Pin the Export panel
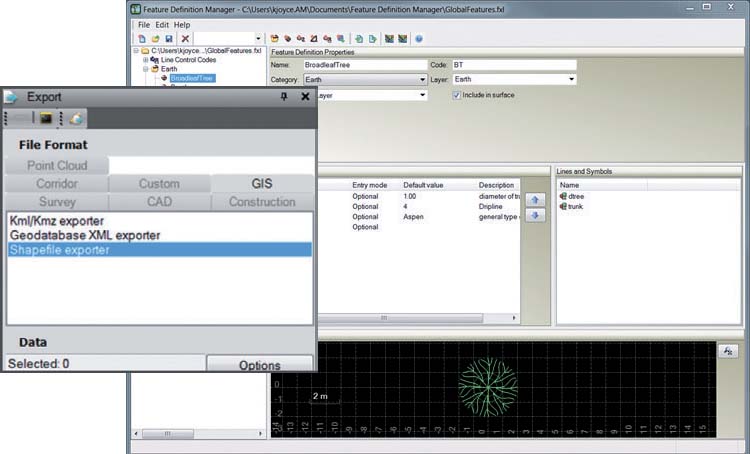750x454 pixels. point(284,97)
